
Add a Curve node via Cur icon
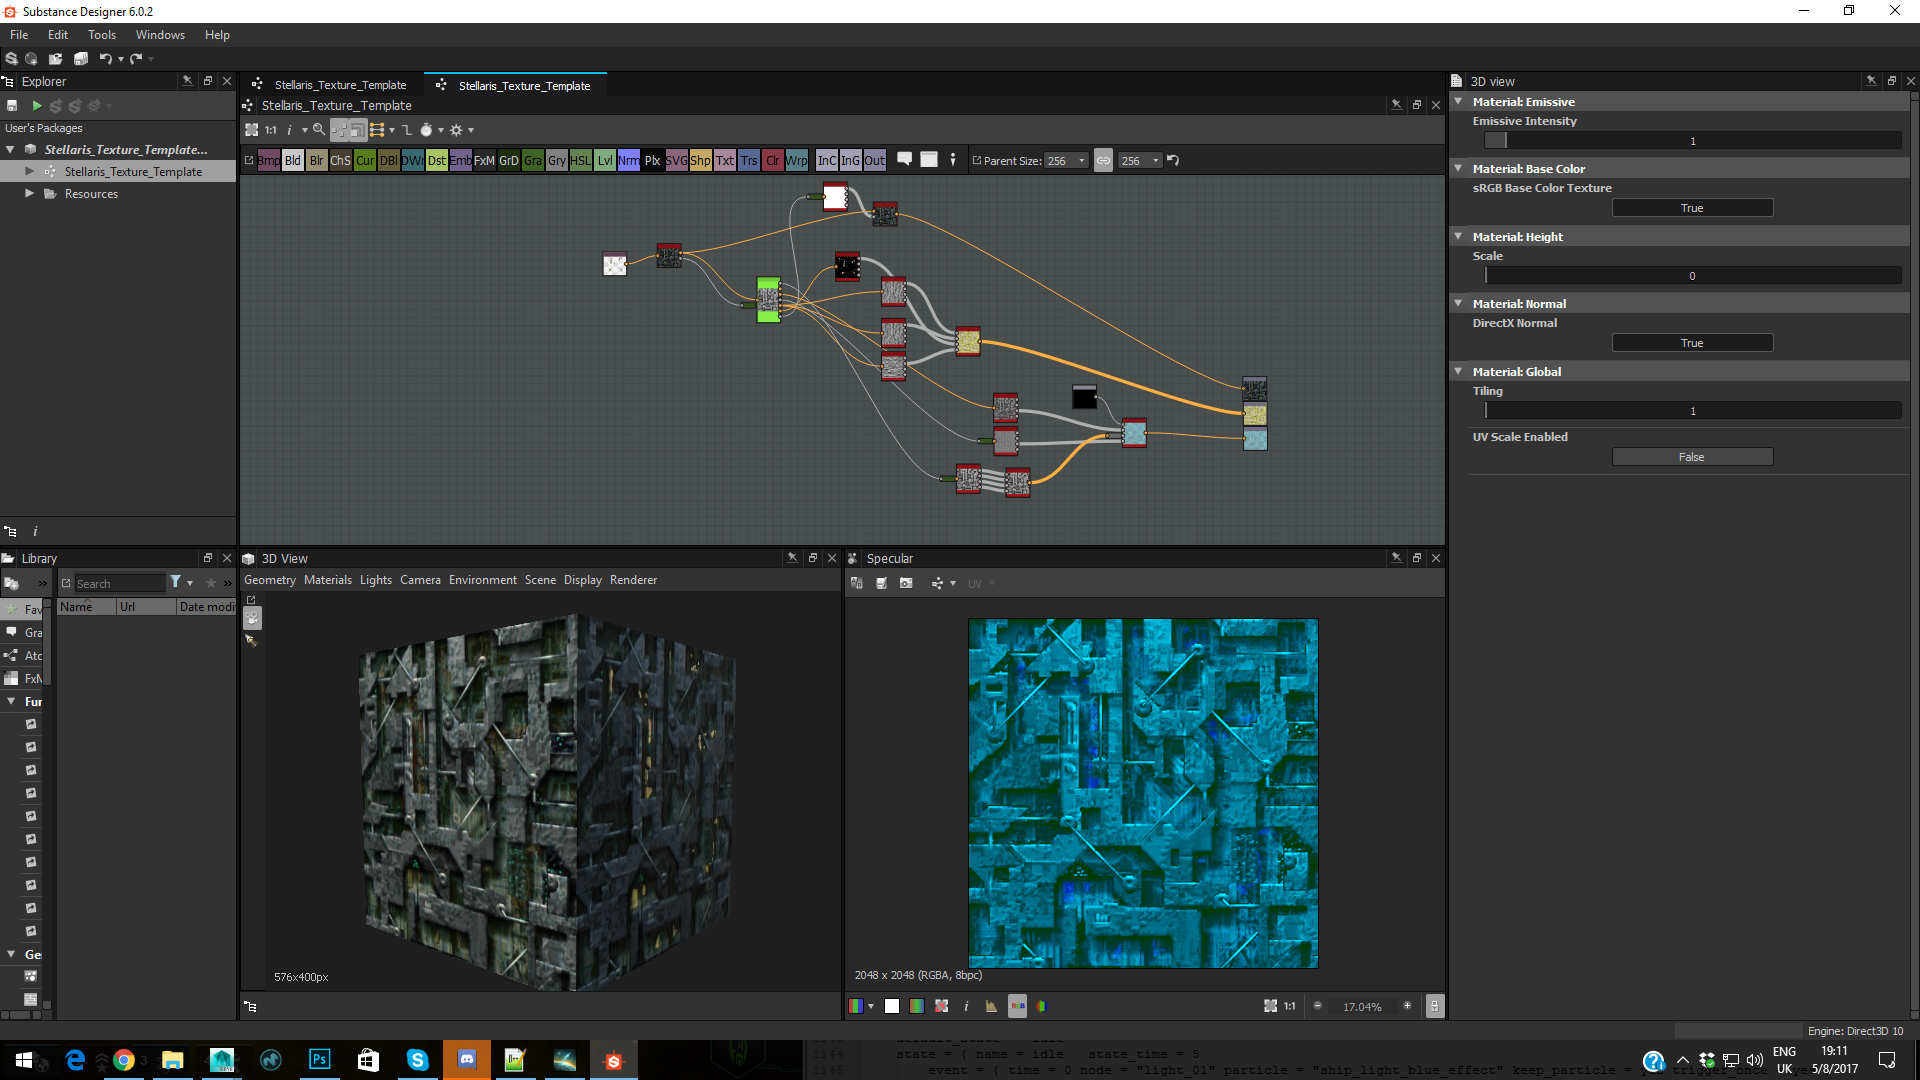[x=364, y=160]
